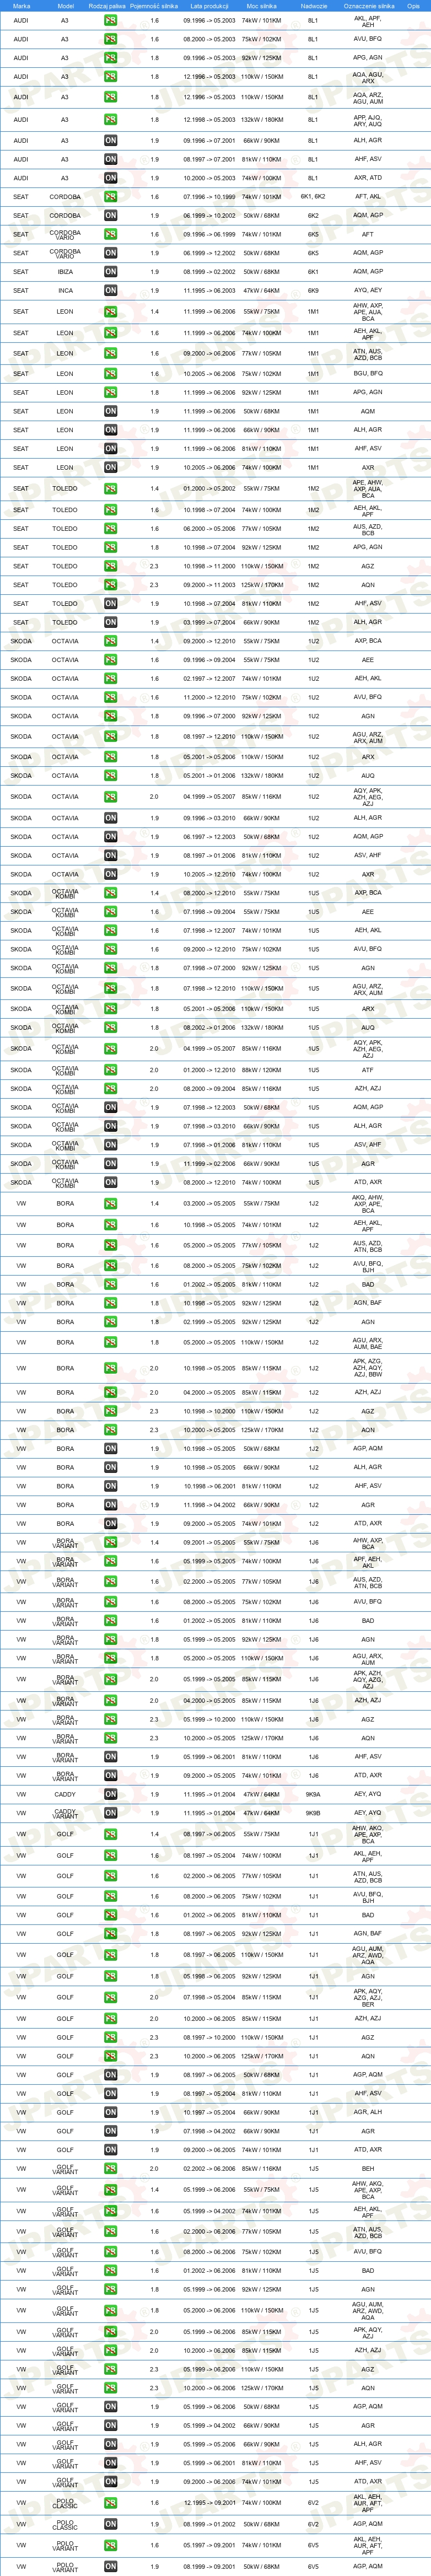The image size is (431, 2576).
Task: Click the Oznaczenie silnika column header
Action: click(368, 6)
